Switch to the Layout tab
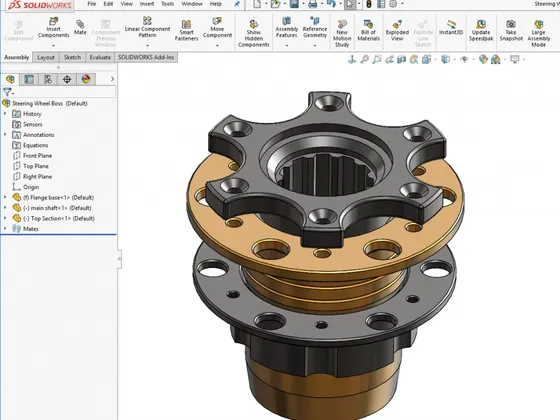This screenshot has height=420, width=560. click(x=46, y=57)
